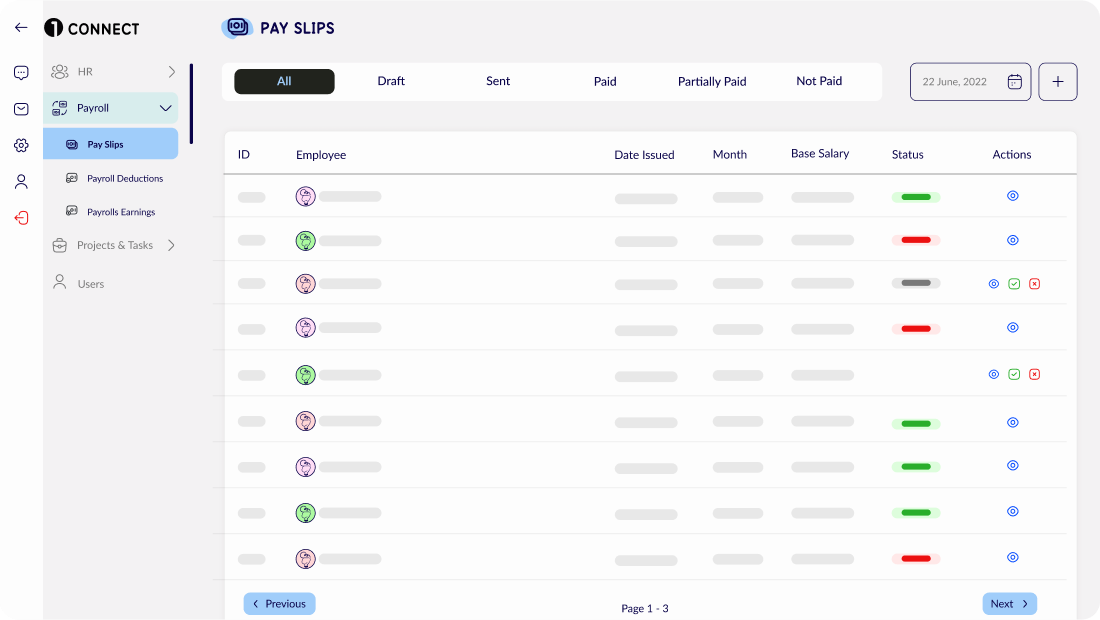This screenshot has height=620, width=1100.
Task: Click the plus button to add pay slip
Action: coord(1058,81)
